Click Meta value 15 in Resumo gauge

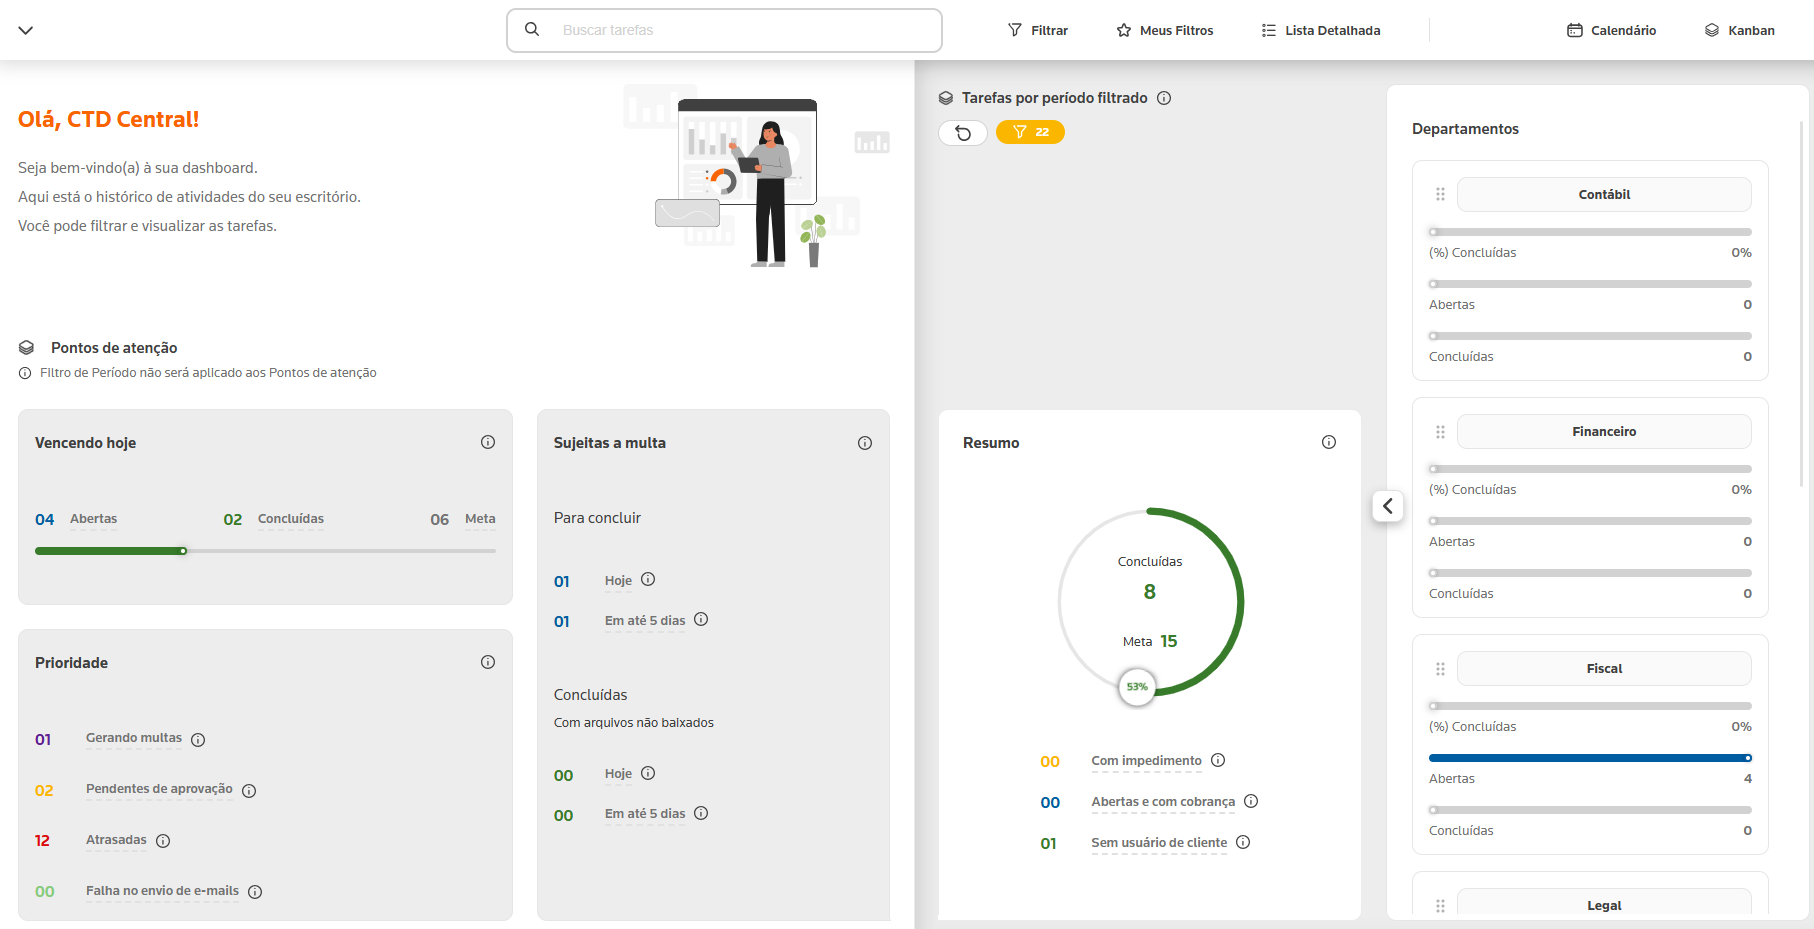click(1169, 641)
